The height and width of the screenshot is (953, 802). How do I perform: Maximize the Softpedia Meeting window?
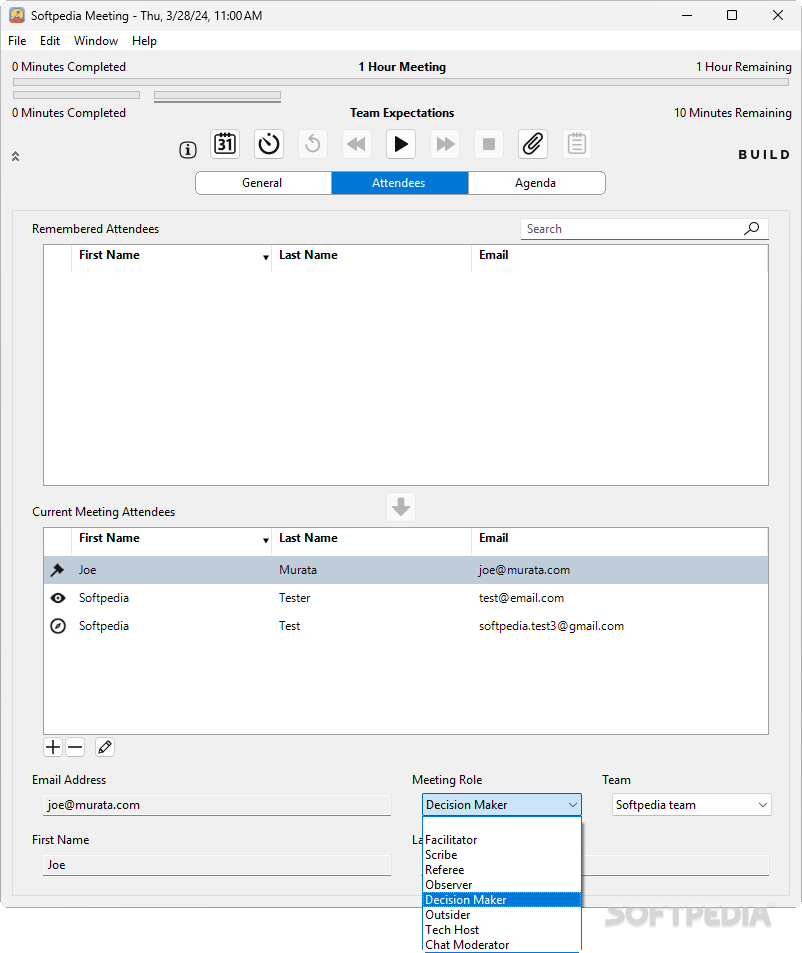(732, 15)
